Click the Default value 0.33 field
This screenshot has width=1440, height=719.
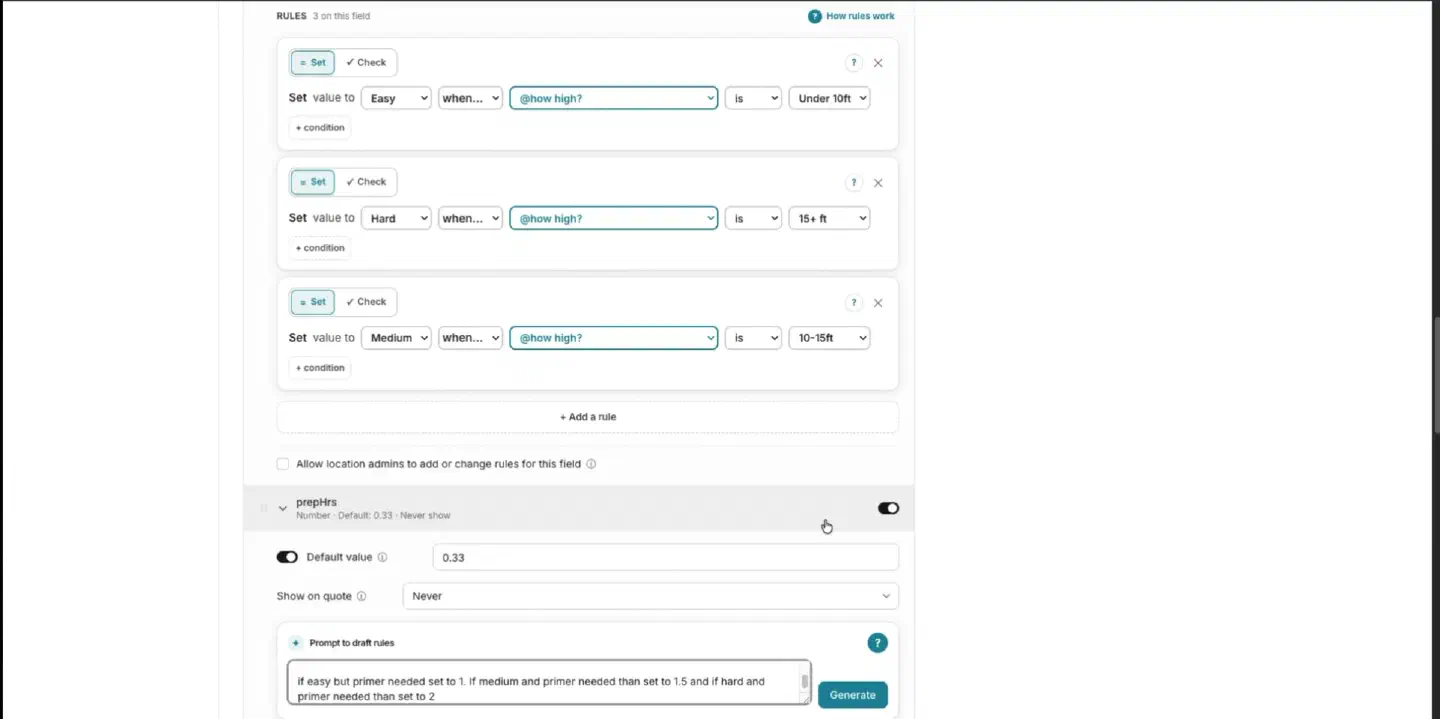point(666,557)
